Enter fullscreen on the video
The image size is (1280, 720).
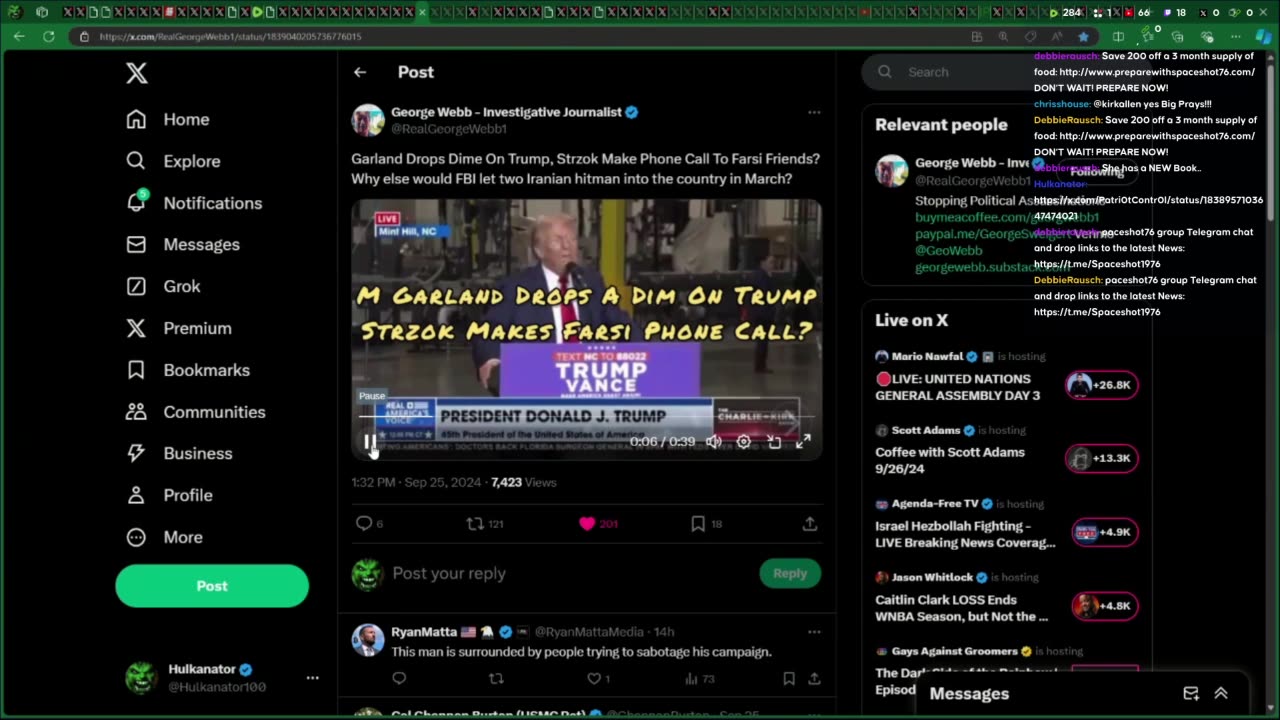point(803,441)
